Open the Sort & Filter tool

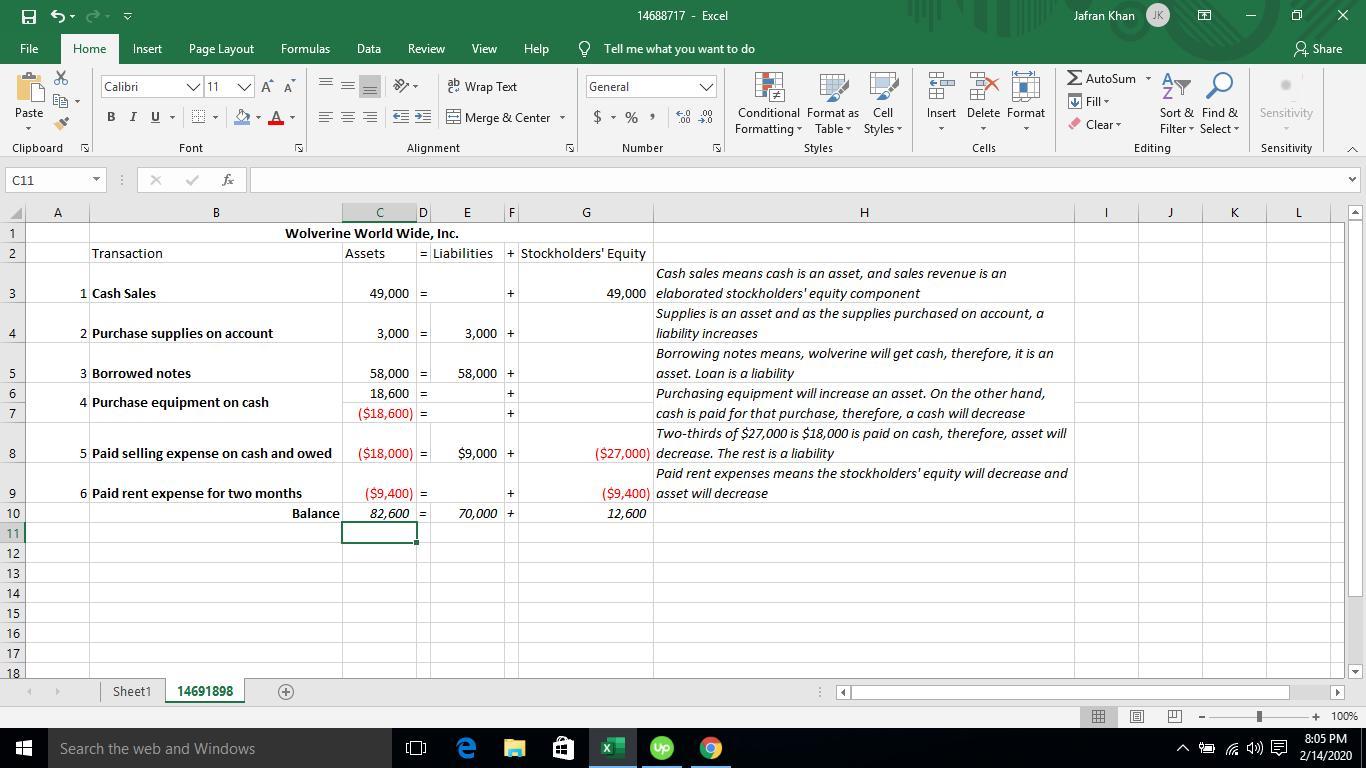click(1176, 103)
